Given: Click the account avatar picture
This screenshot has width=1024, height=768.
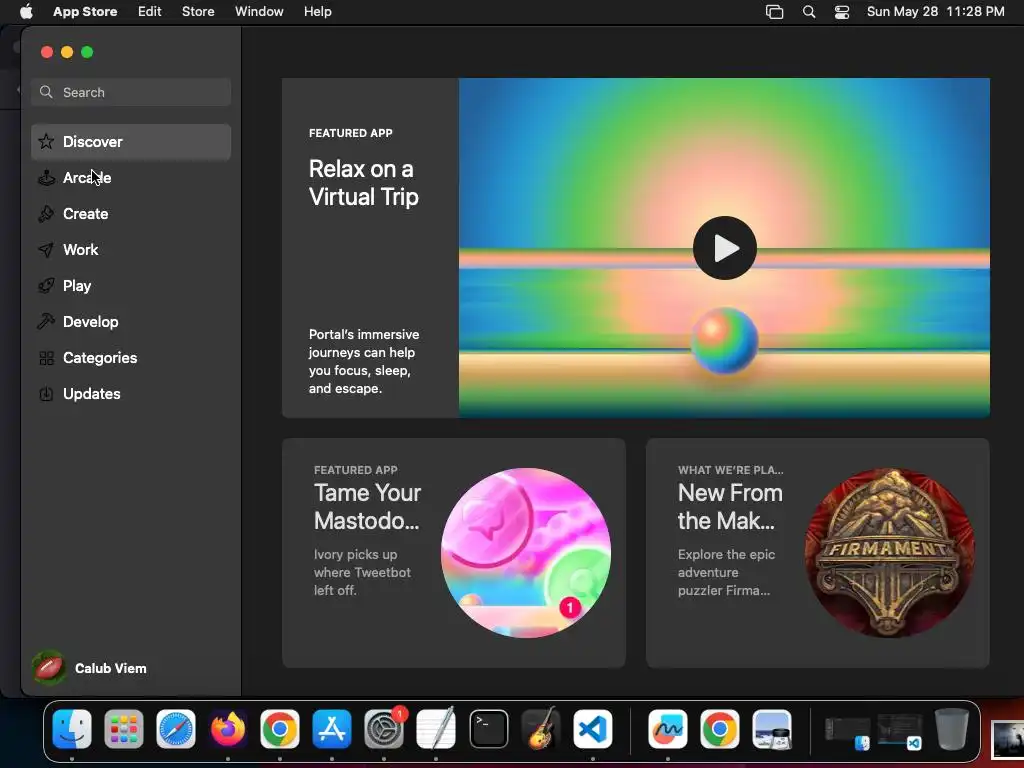Looking at the screenshot, I should pos(49,668).
